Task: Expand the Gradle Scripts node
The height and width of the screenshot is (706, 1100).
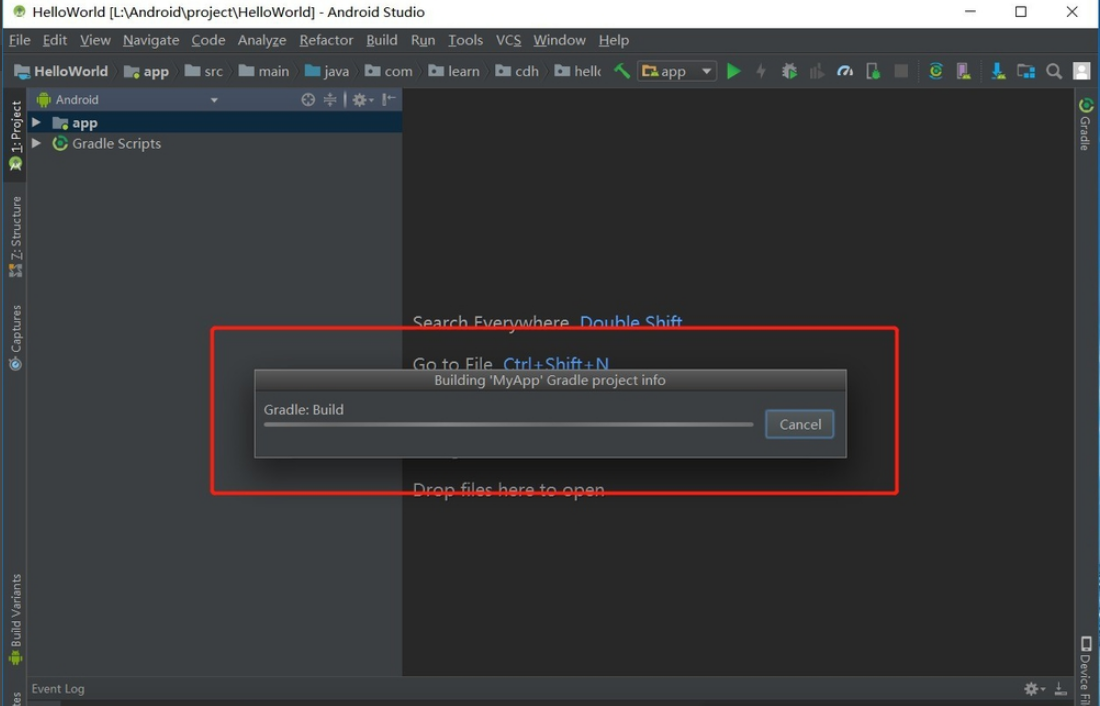Action: (x=37, y=143)
